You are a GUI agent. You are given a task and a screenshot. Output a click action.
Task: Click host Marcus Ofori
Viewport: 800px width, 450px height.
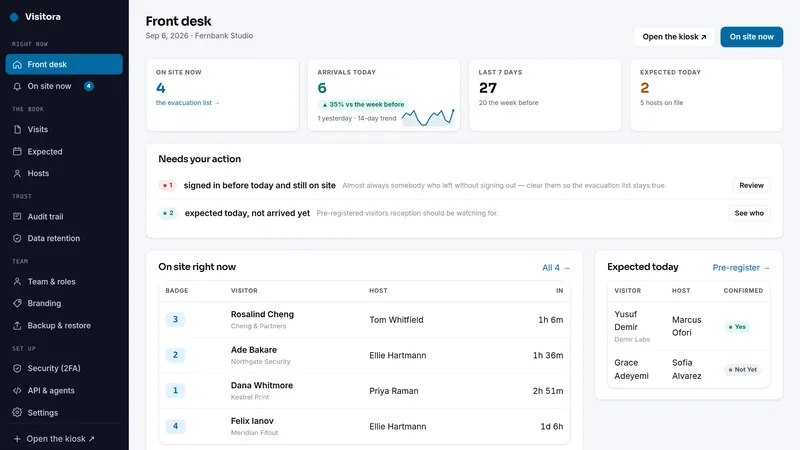point(687,326)
